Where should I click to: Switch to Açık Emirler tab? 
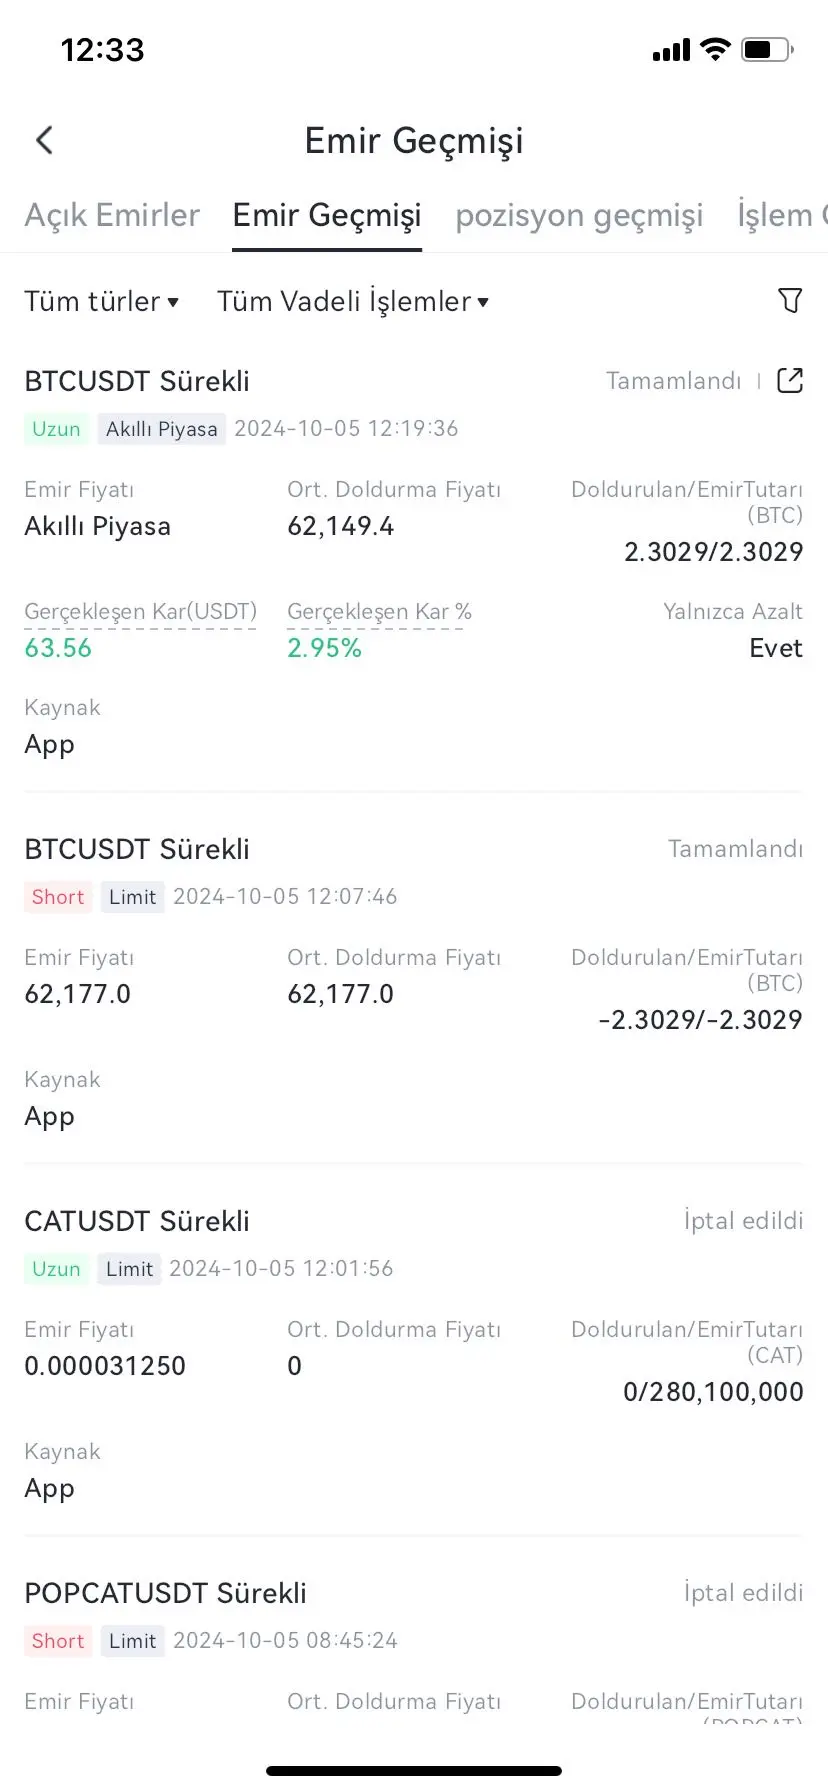pyautogui.click(x=112, y=215)
